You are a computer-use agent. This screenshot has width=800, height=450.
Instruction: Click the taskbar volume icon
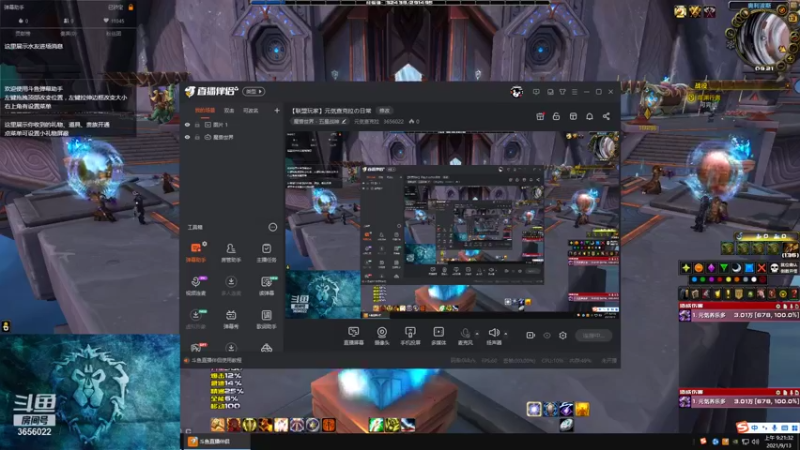click(x=755, y=441)
